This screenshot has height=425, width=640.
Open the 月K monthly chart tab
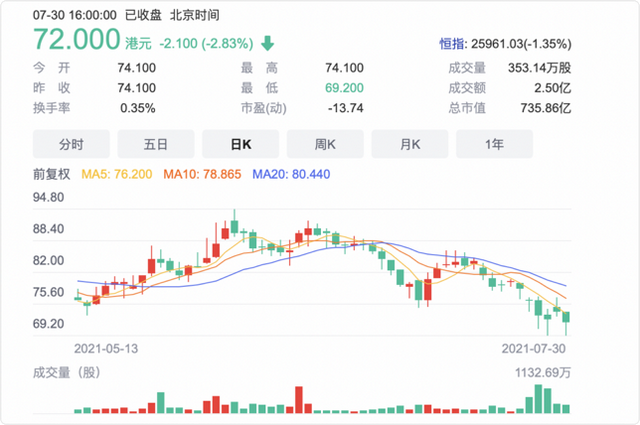[x=410, y=144]
